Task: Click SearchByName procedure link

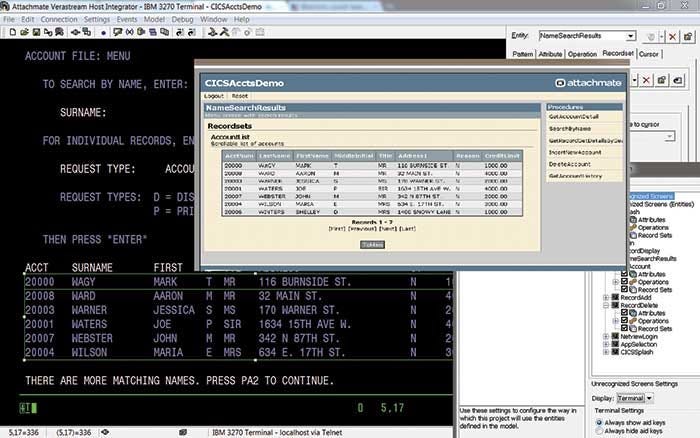Action: click(570, 129)
